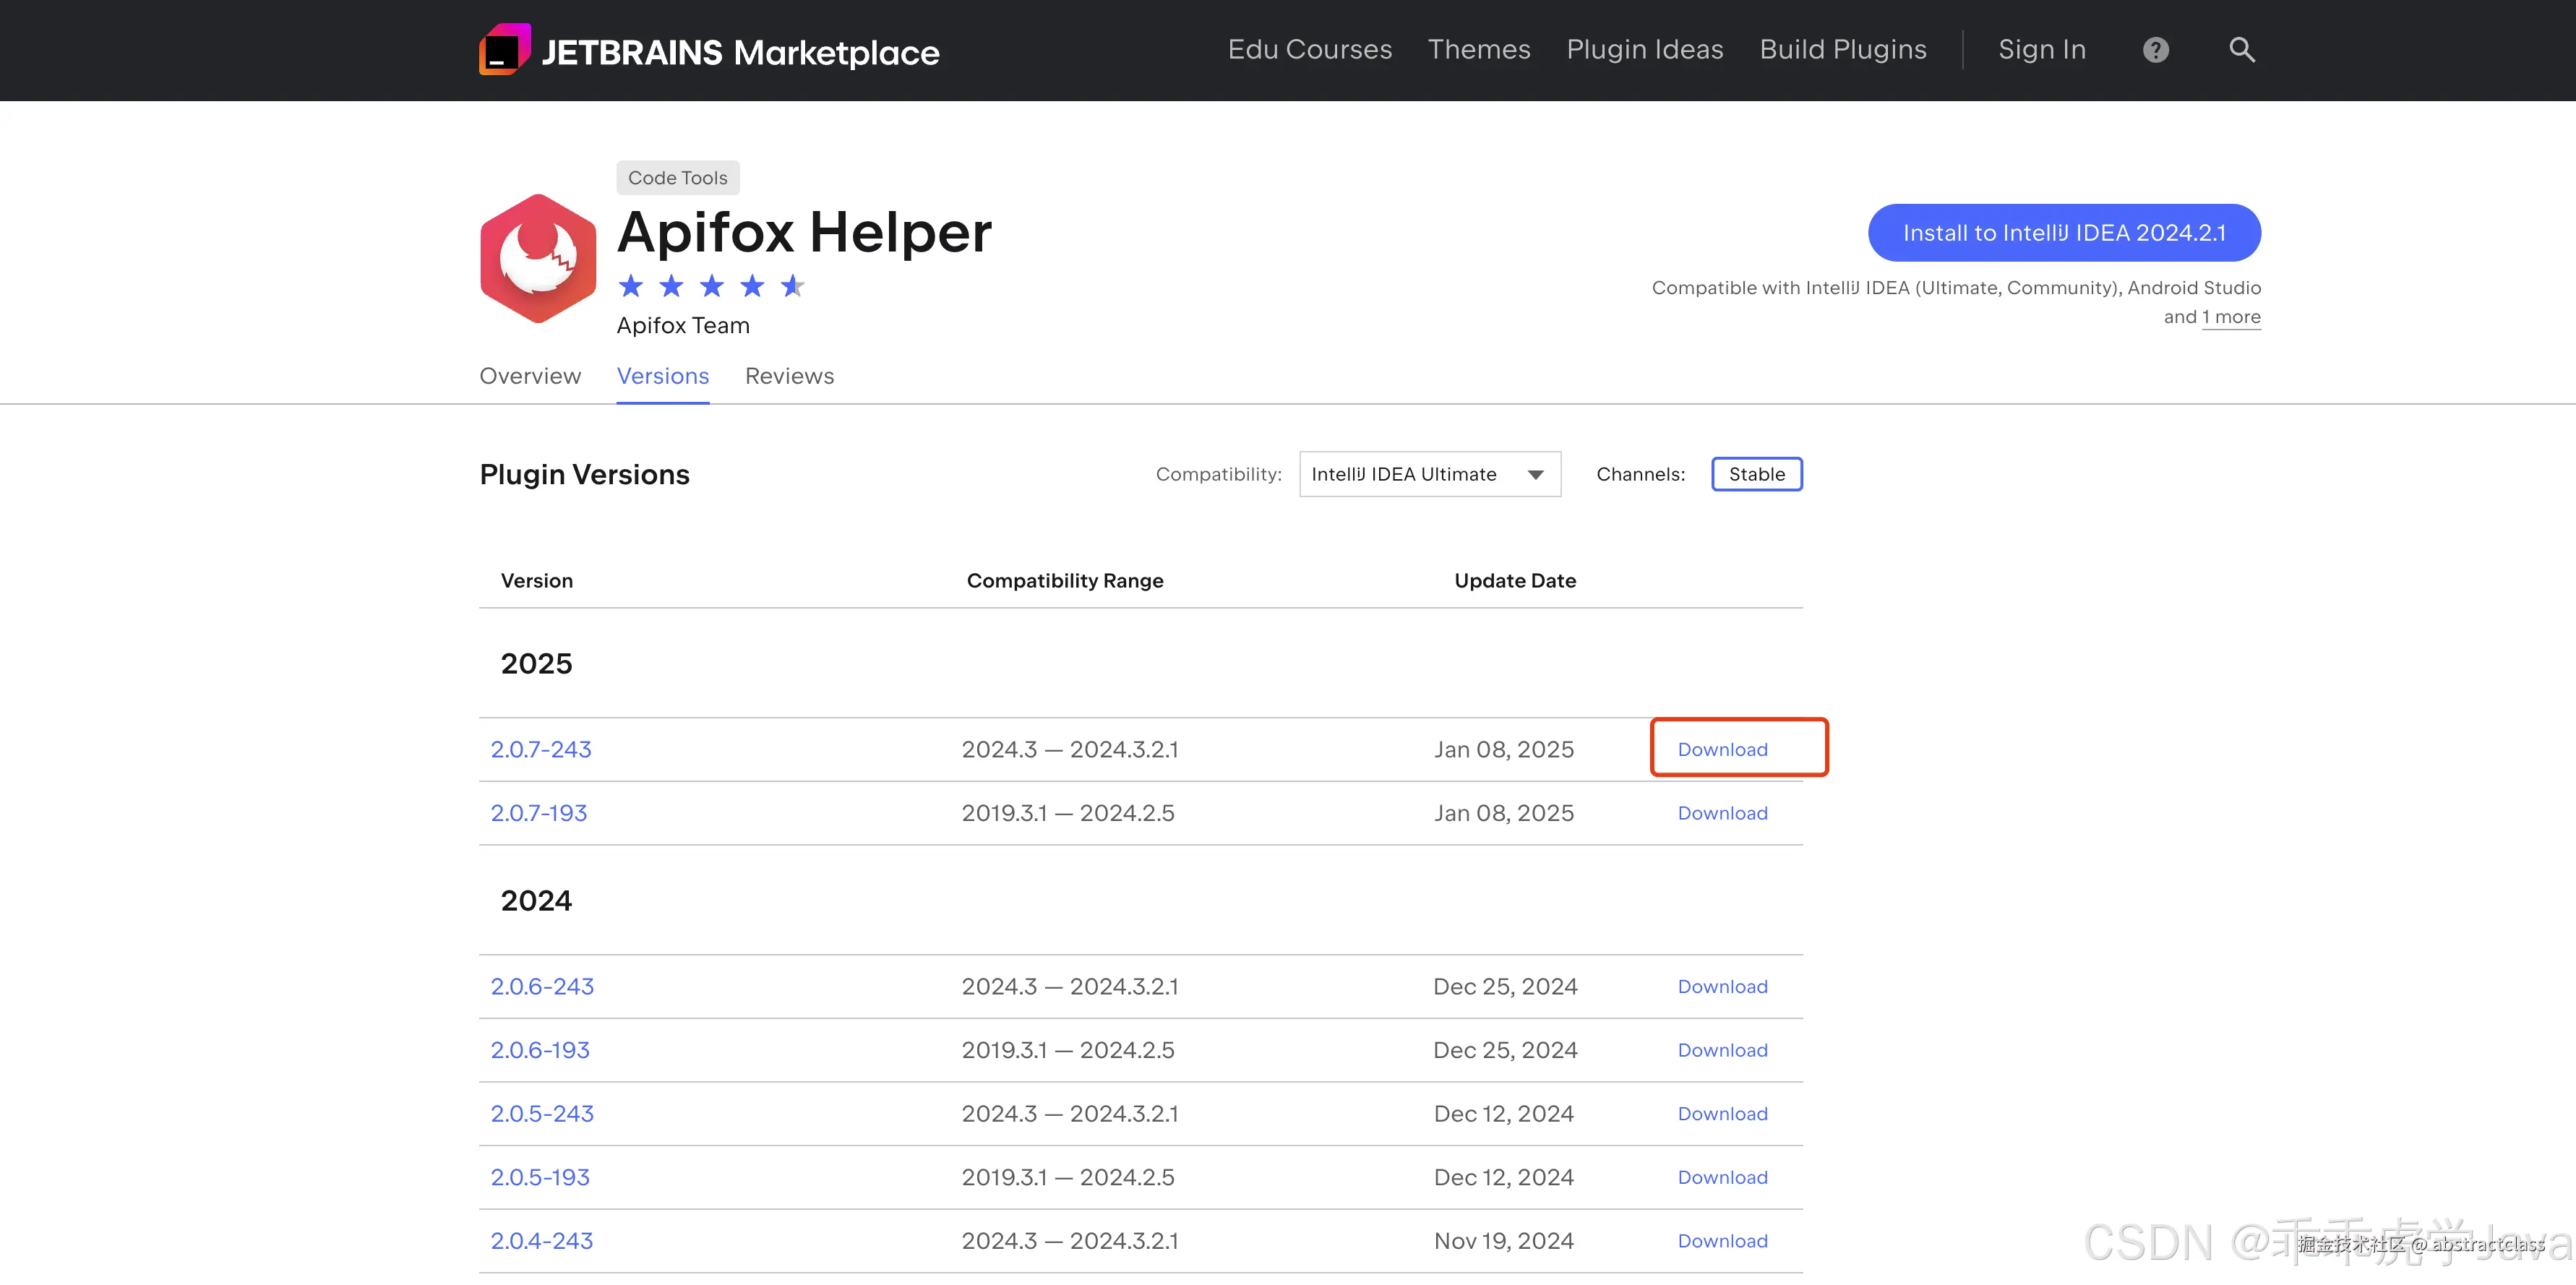The width and height of the screenshot is (2576, 1285).
Task: Click the Code Tools category tag
Action: (677, 178)
